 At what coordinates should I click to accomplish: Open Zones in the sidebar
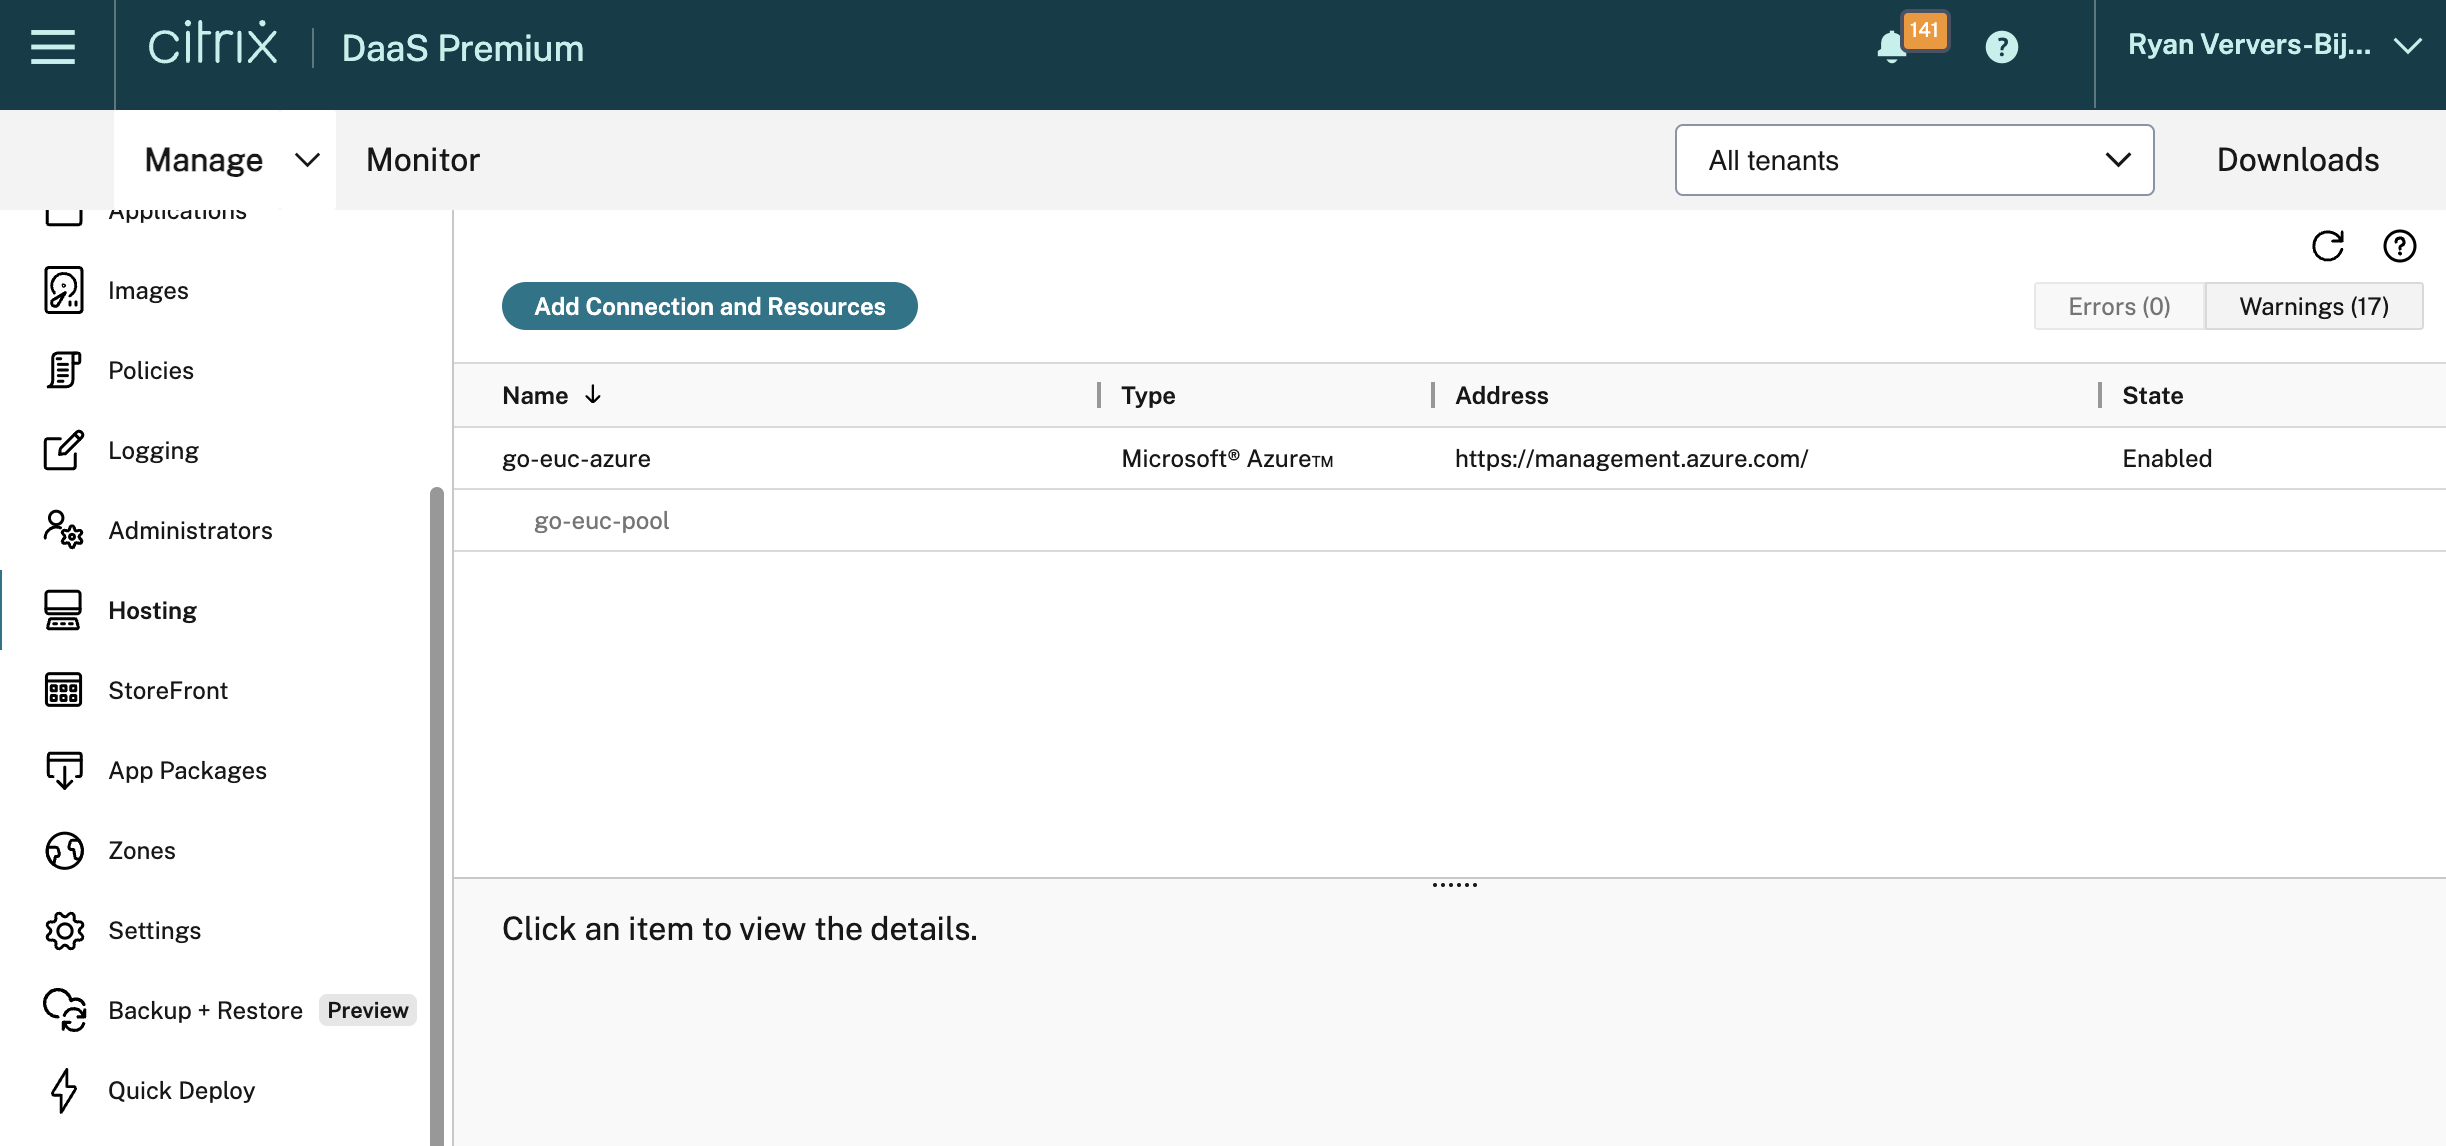pyautogui.click(x=142, y=850)
